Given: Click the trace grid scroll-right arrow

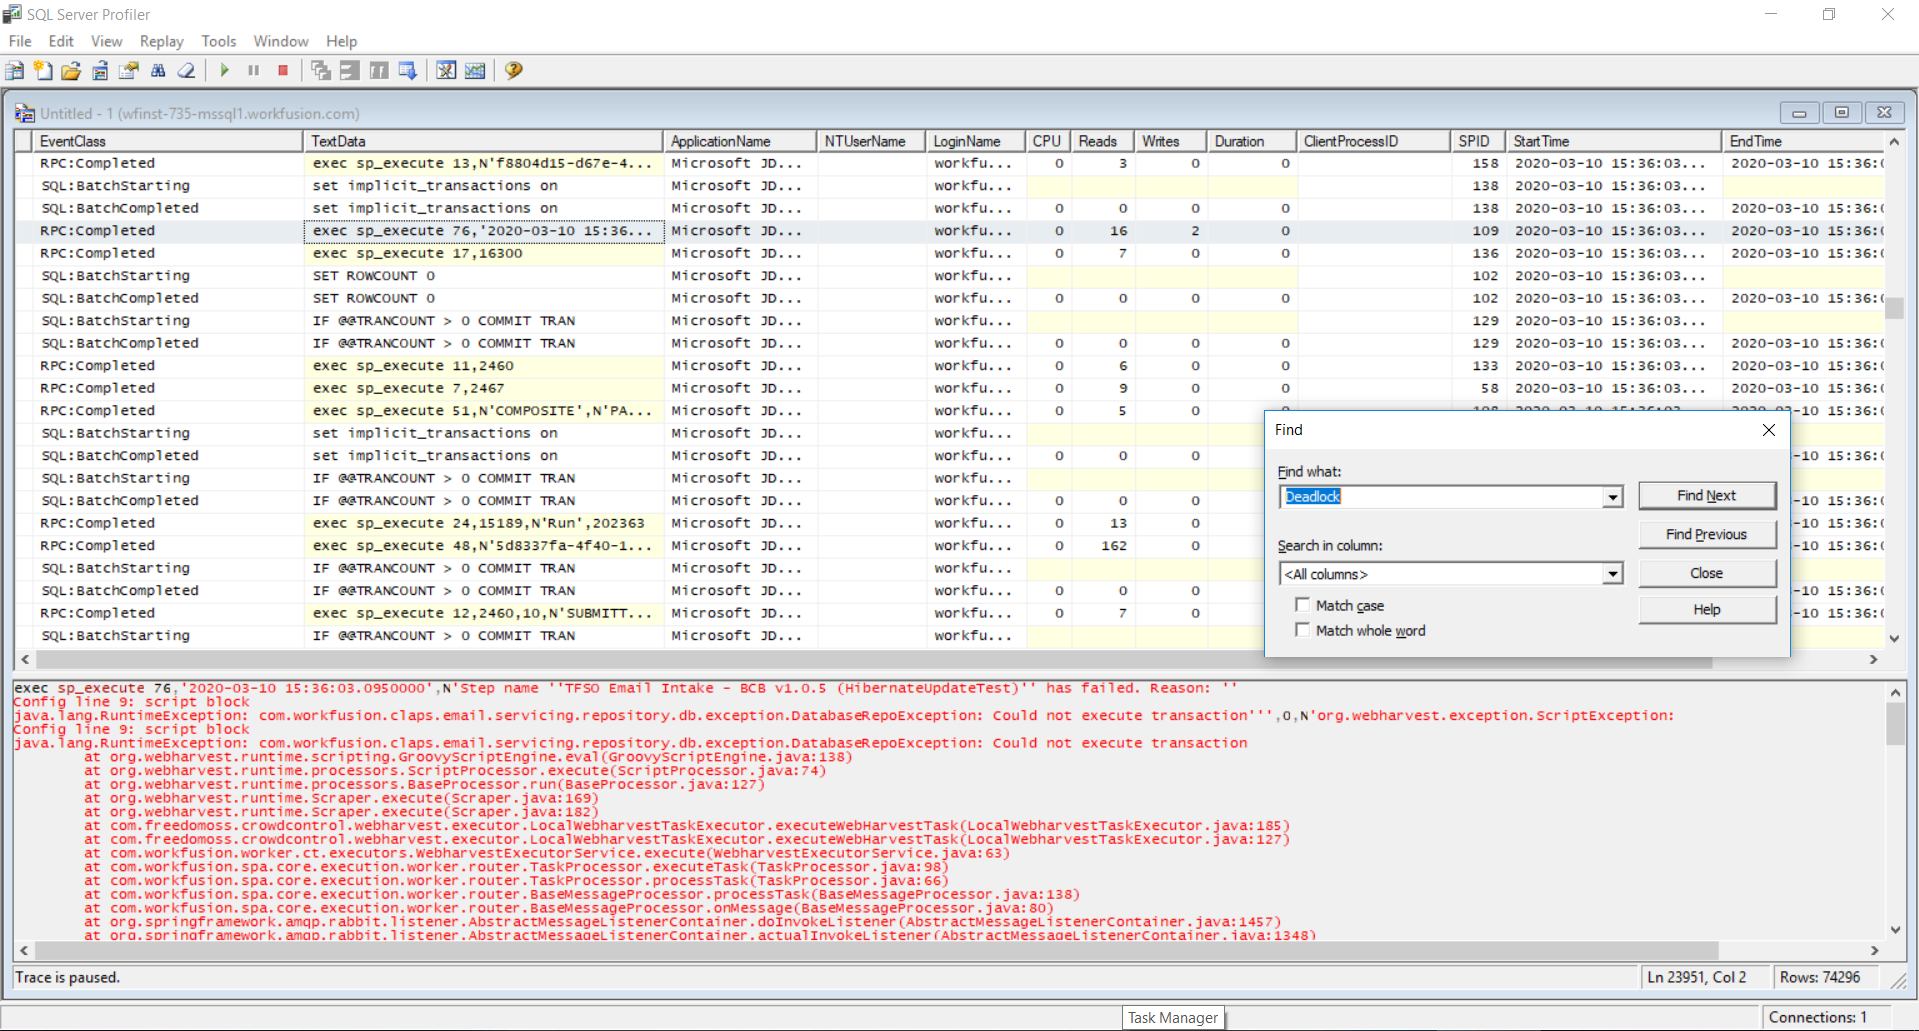Looking at the screenshot, I should click(1874, 660).
